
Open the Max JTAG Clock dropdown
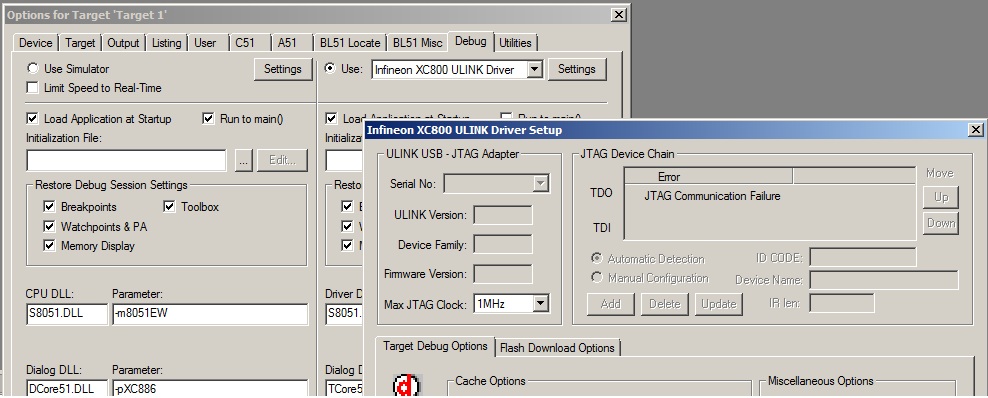point(541,304)
